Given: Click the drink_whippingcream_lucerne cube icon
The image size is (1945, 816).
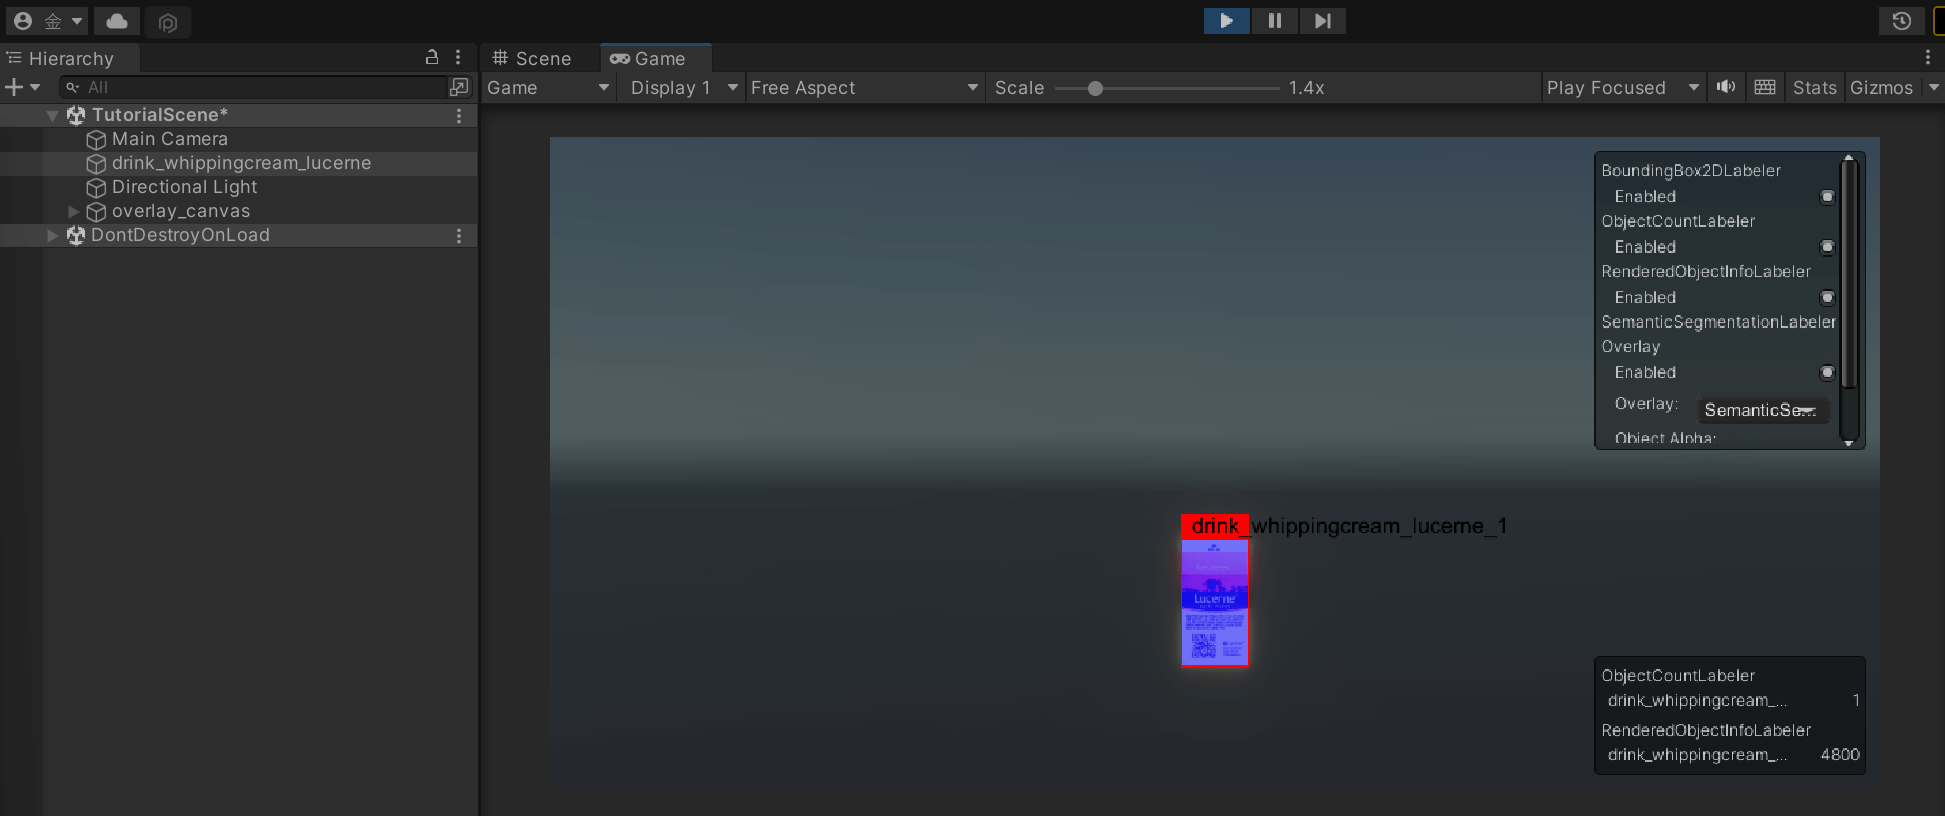Looking at the screenshot, I should (x=96, y=164).
